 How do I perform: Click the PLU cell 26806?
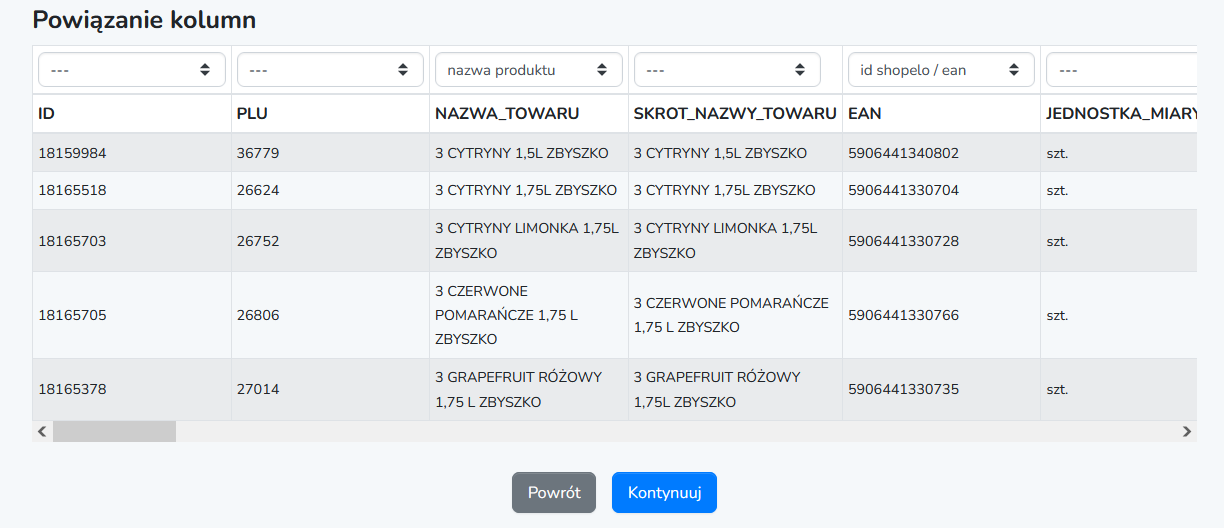click(258, 315)
